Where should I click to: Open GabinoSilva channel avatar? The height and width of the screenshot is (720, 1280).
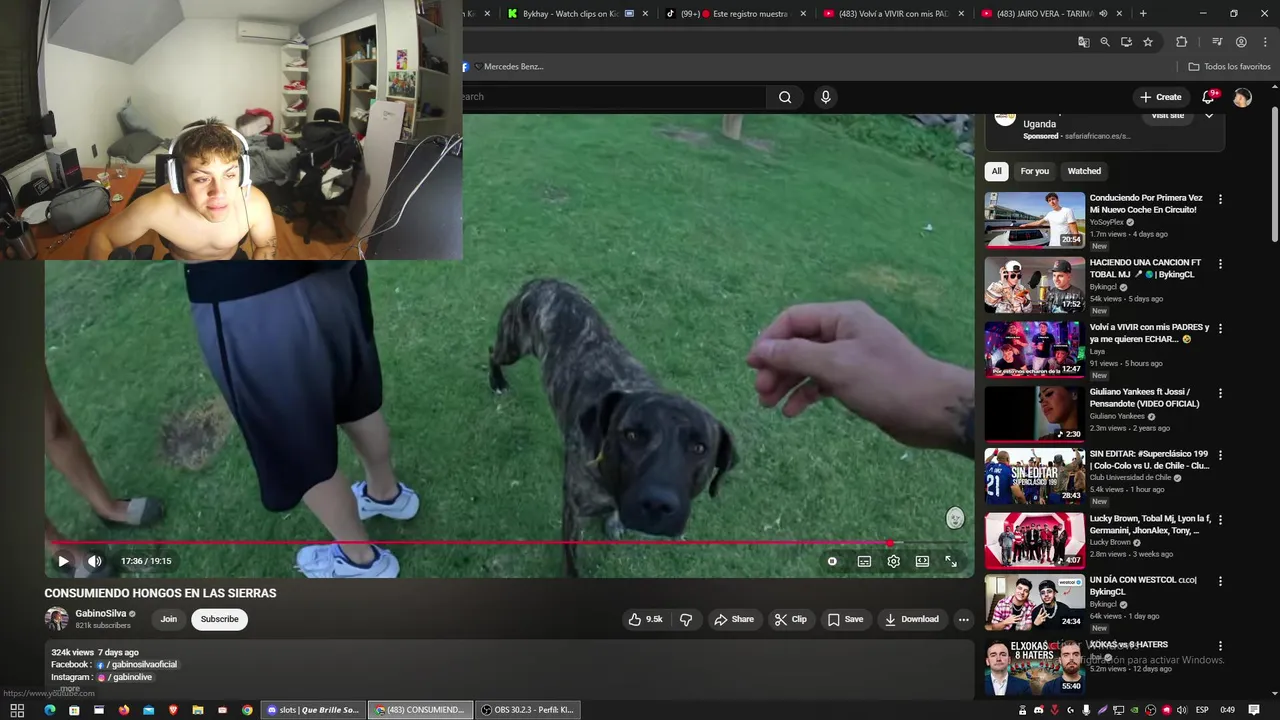pyautogui.click(x=57, y=619)
